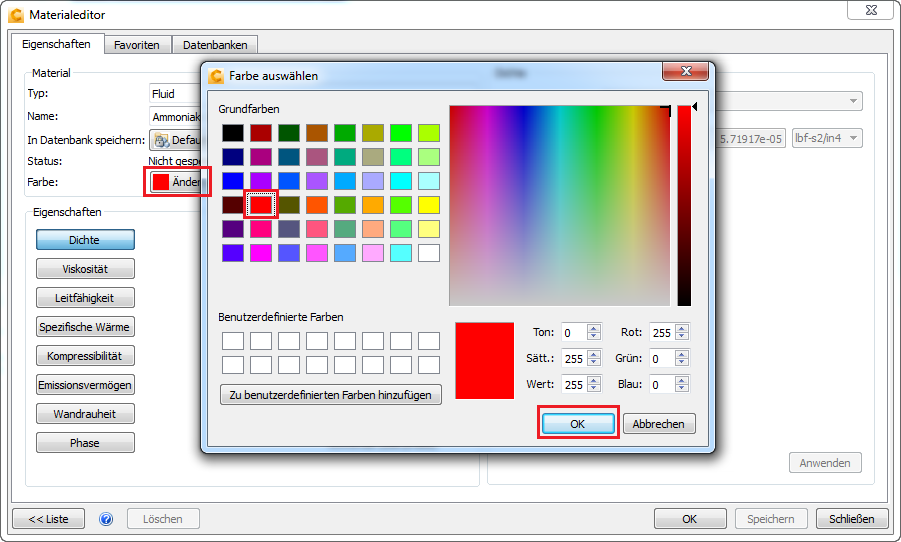The image size is (901, 542).
Task: Open the Viskosität property
Action: coord(85,268)
